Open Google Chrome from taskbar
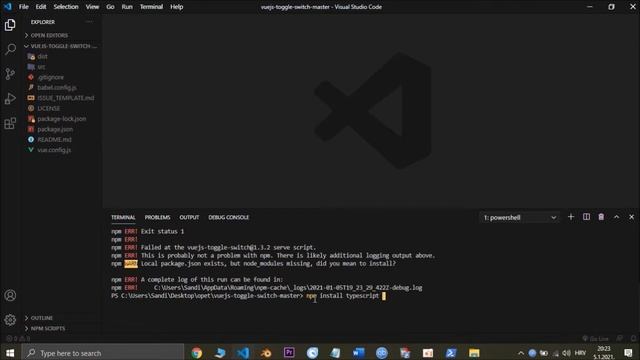Screen dimensions: 640x360 pos(197,353)
